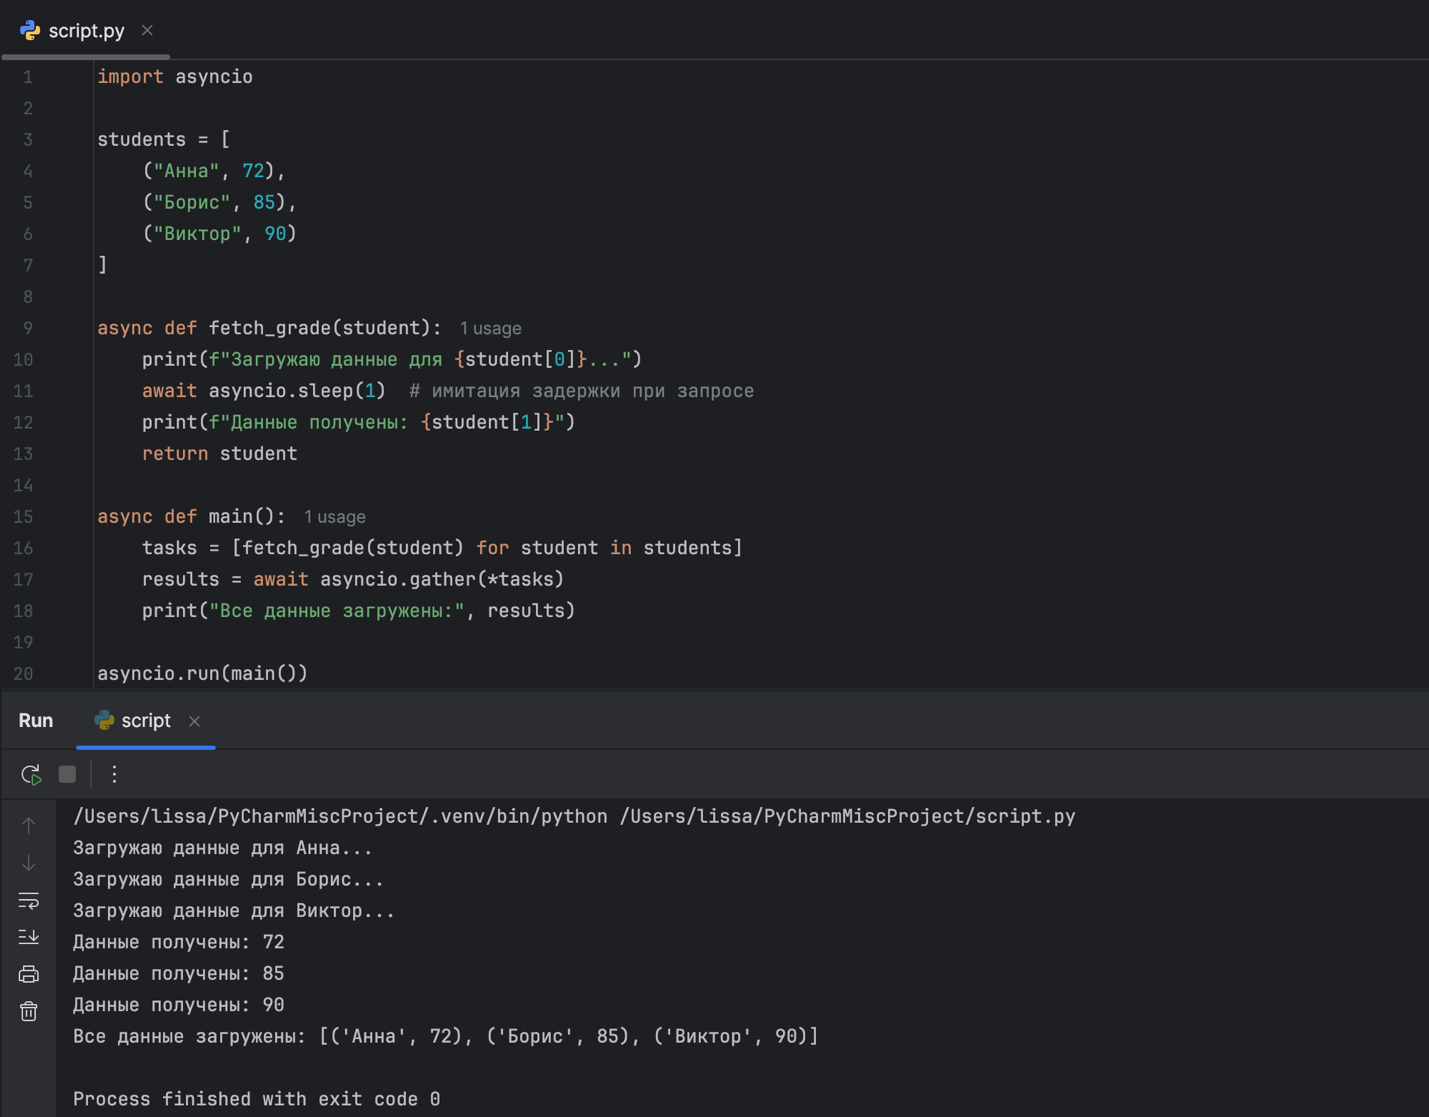Viewport: 1429px width, 1117px height.
Task: Click the '1 usage' hint beside fetch_grade
Action: click(x=490, y=328)
